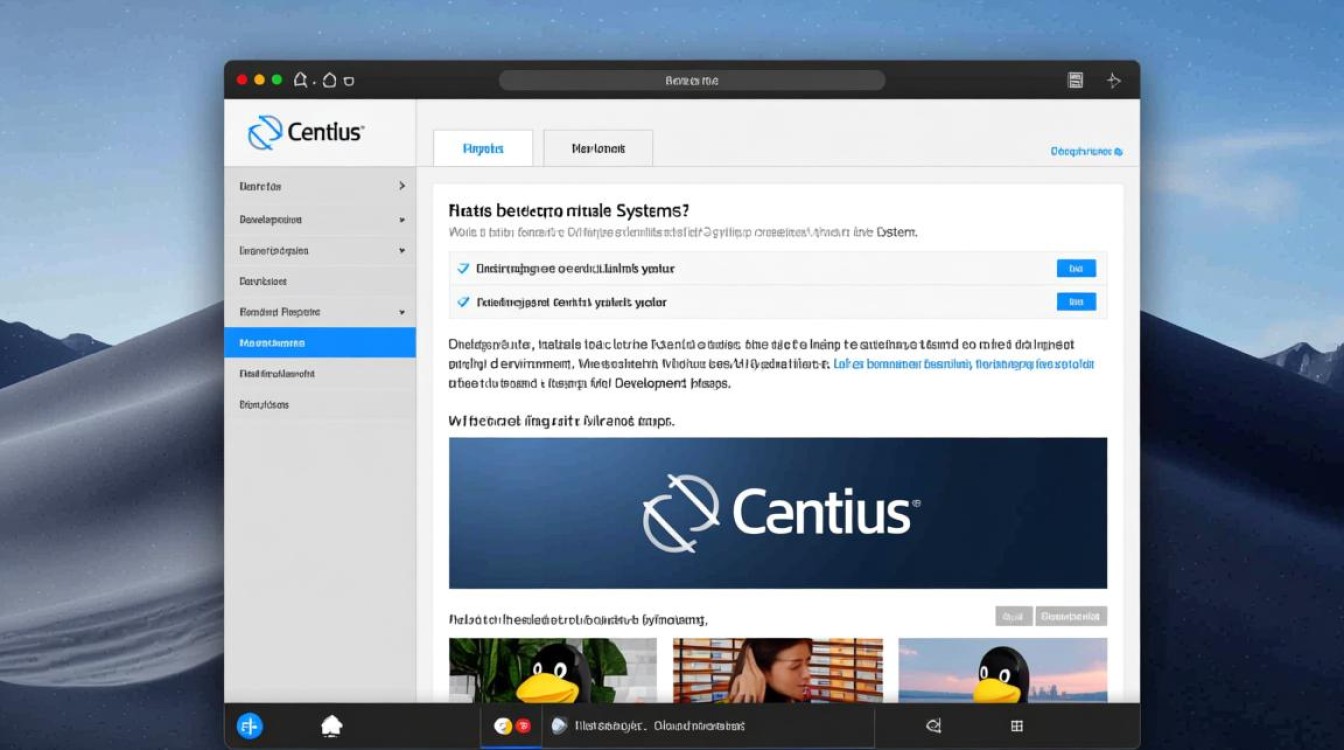Open the blue circular launcher in the bottom bar
Image resolution: width=1344 pixels, height=750 pixels.
pyautogui.click(x=250, y=726)
